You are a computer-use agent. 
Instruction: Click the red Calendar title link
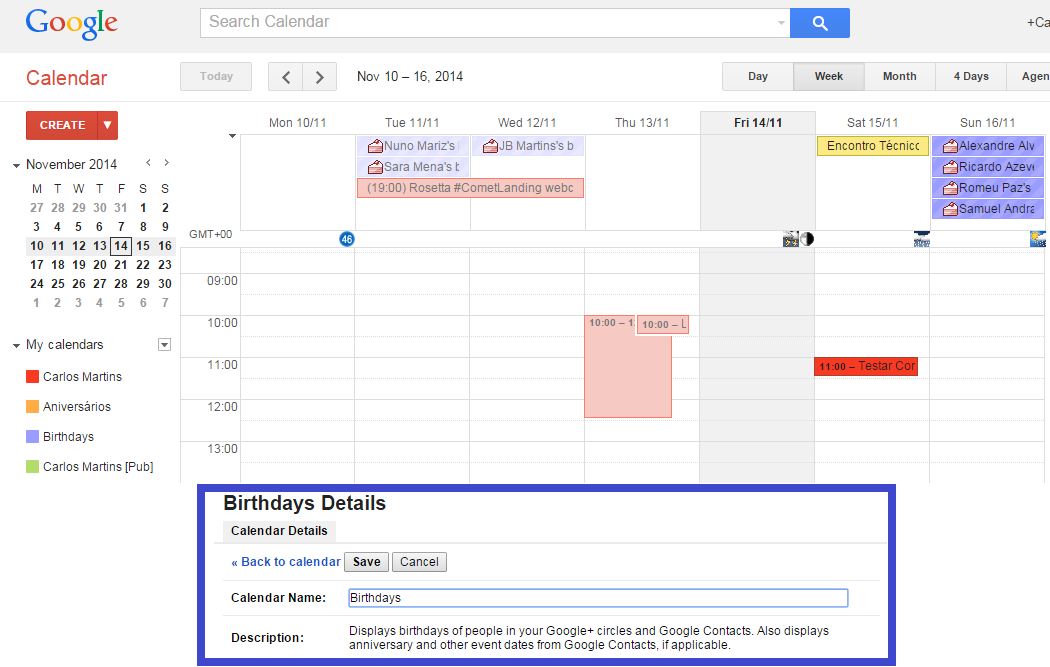coord(66,78)
